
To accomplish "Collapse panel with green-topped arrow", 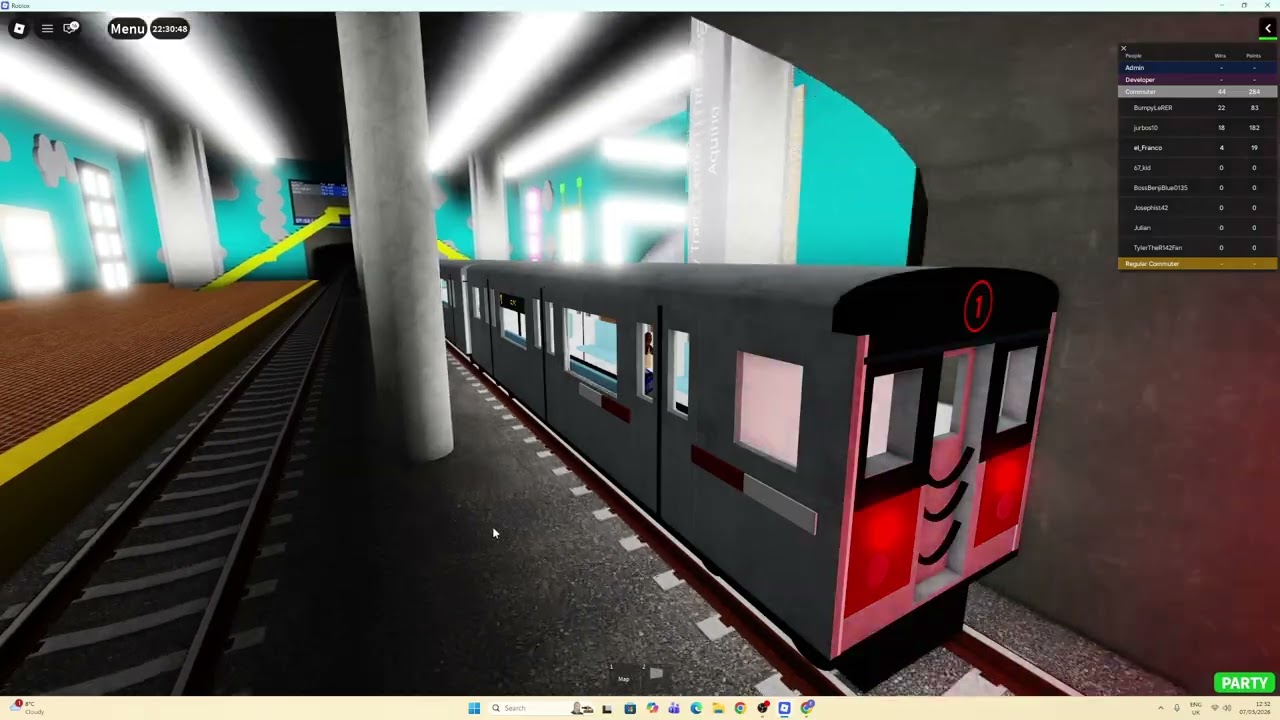I will 1268,28.
